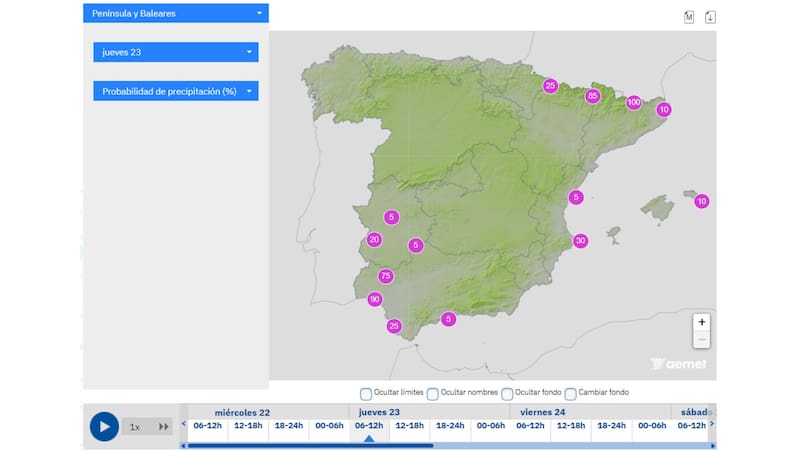Image resolution: width=800 pixels, height=450 pixels.
Task: Open the jueves 23 day dropdown
Action: pos(176,52)
